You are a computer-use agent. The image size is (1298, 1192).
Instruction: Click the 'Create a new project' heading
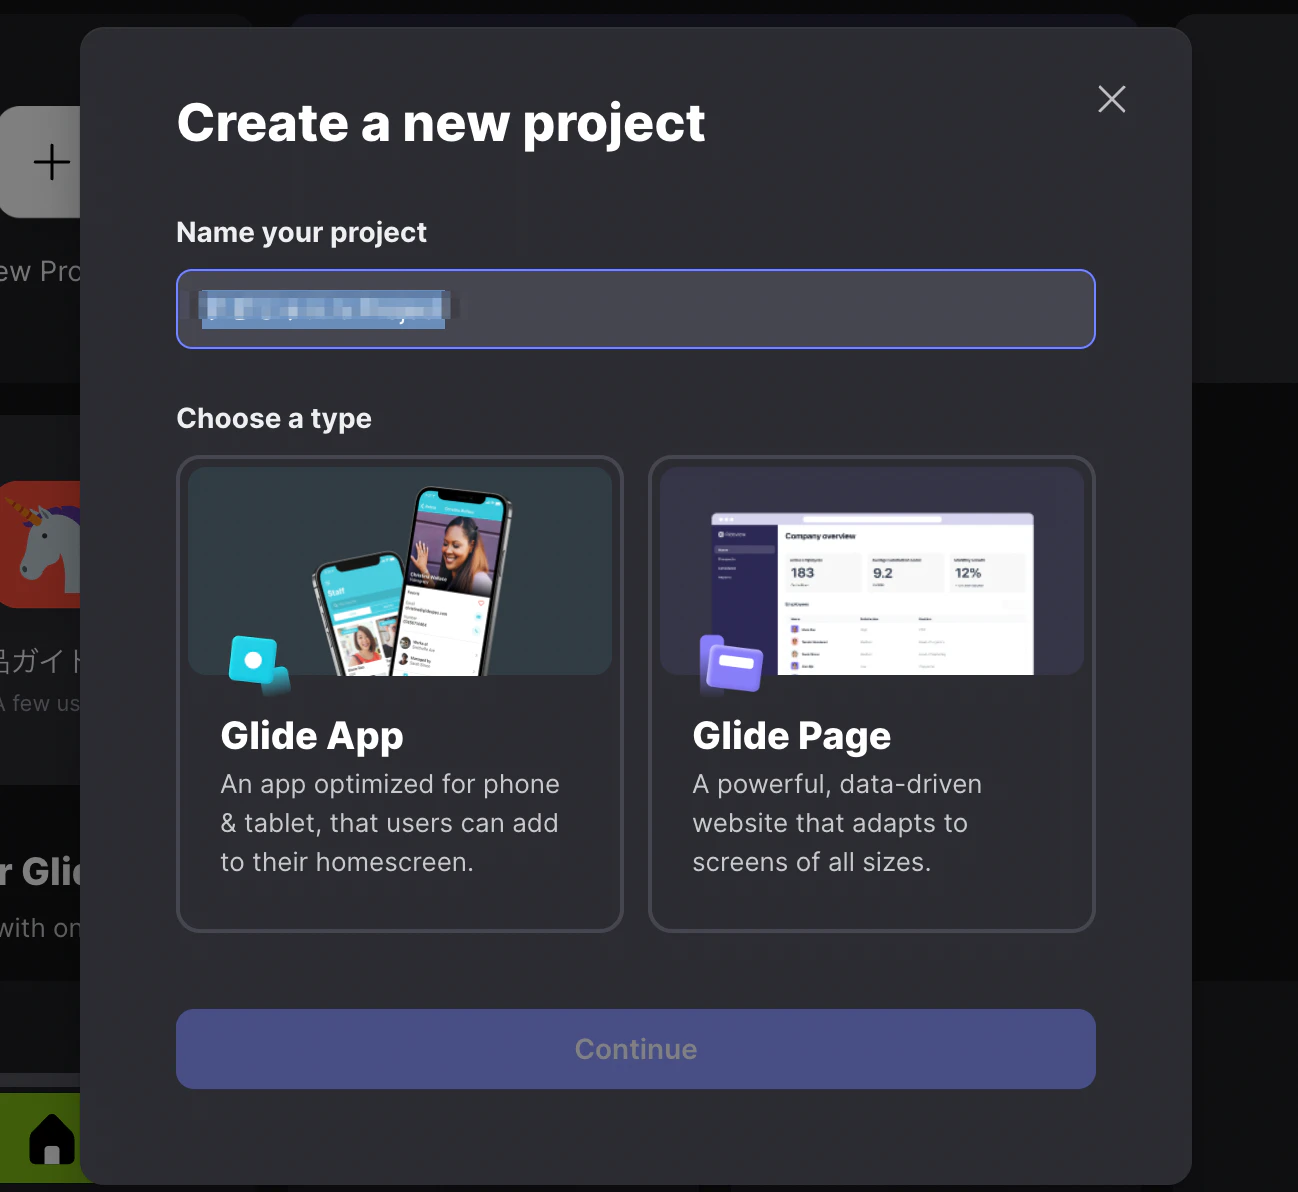(x=441, y=124)
